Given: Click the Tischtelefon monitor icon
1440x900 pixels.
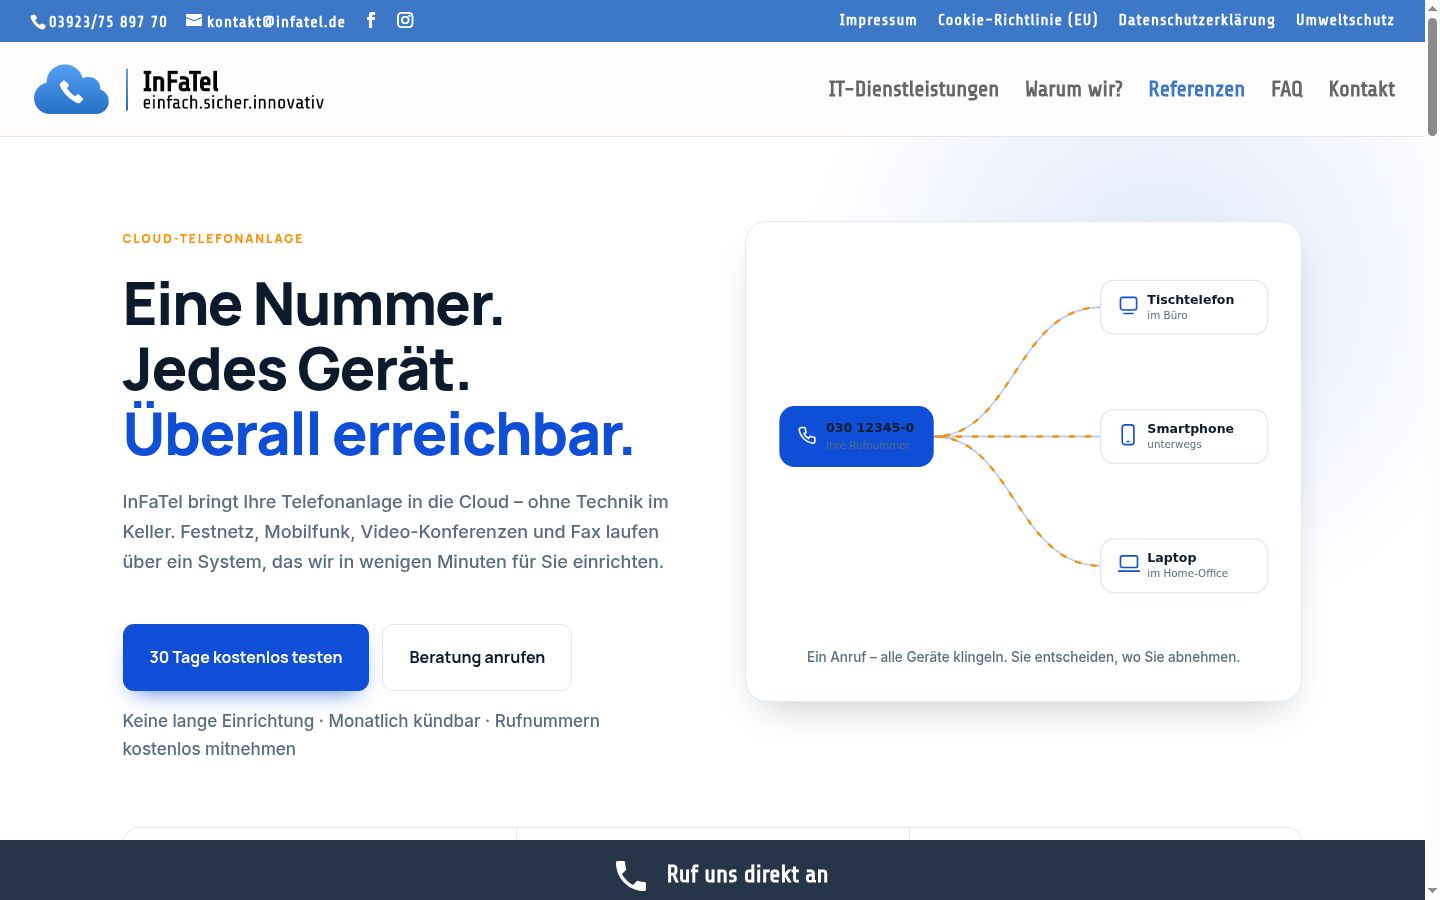Looking at the screenshot, I should pos(1128,306).
